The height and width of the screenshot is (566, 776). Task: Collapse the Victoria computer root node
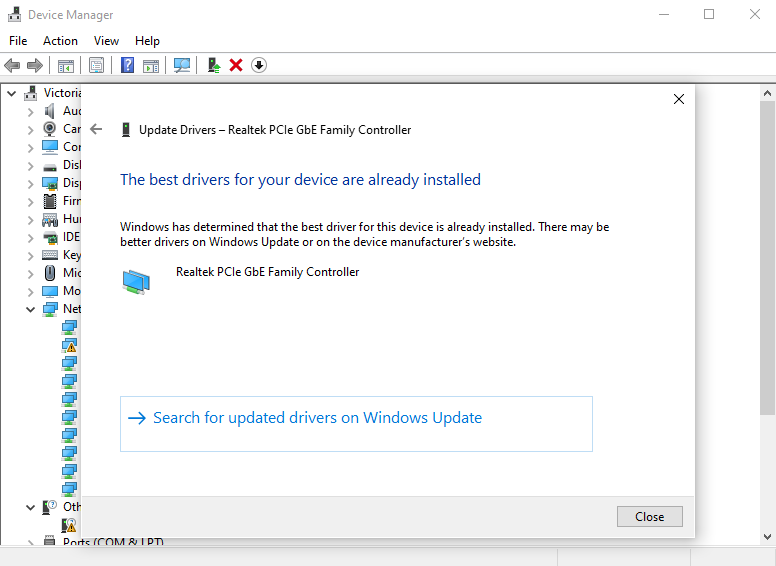pyautogui.click(x=12, y=94)
